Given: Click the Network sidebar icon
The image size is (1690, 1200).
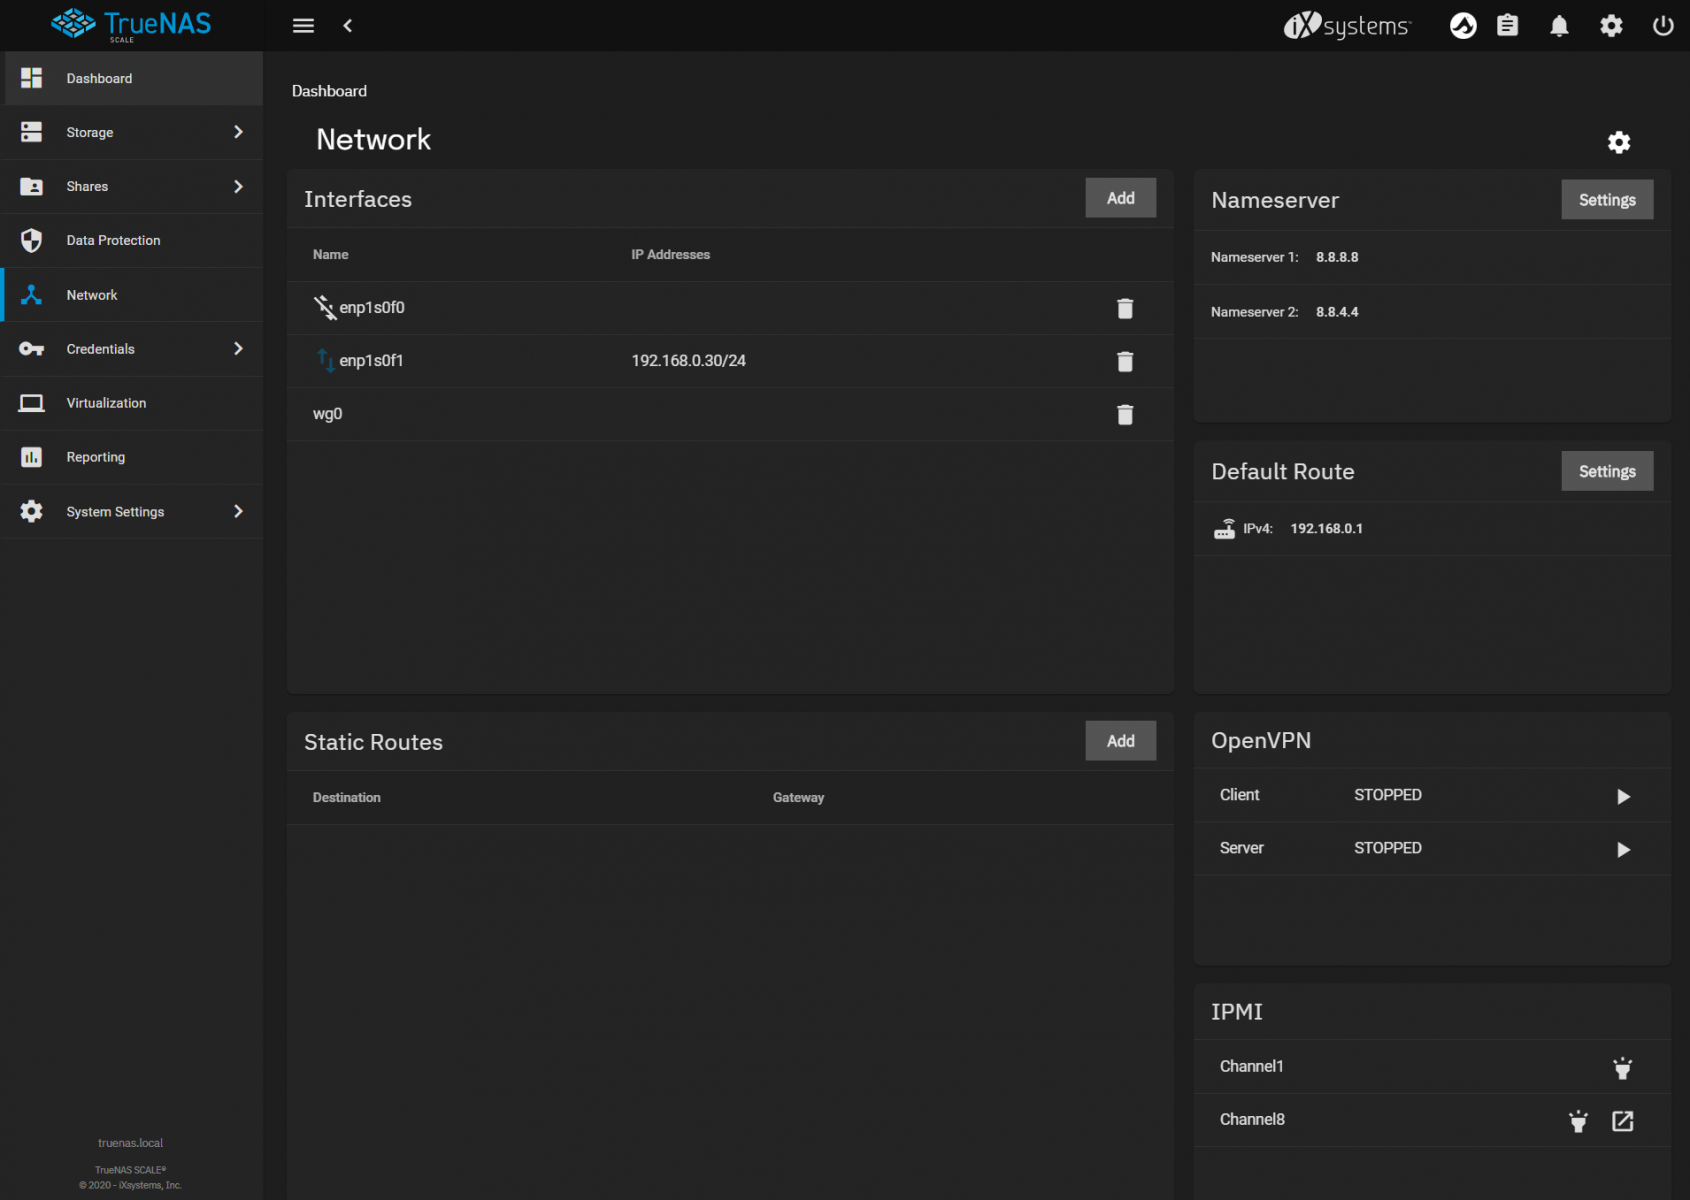Looking at the screenshot, I should (32, 295).
